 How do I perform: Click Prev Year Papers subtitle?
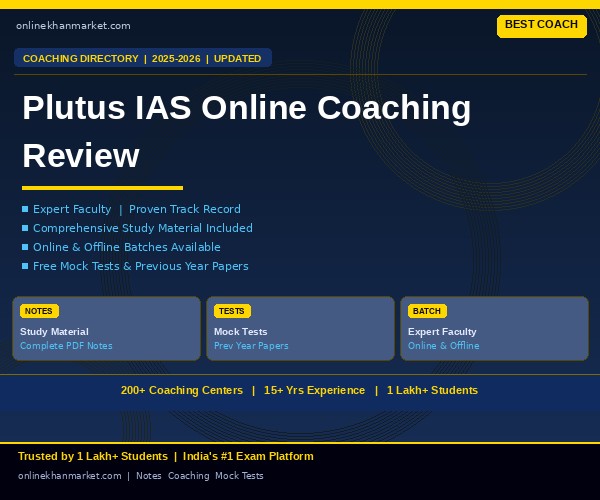(251, 345)
